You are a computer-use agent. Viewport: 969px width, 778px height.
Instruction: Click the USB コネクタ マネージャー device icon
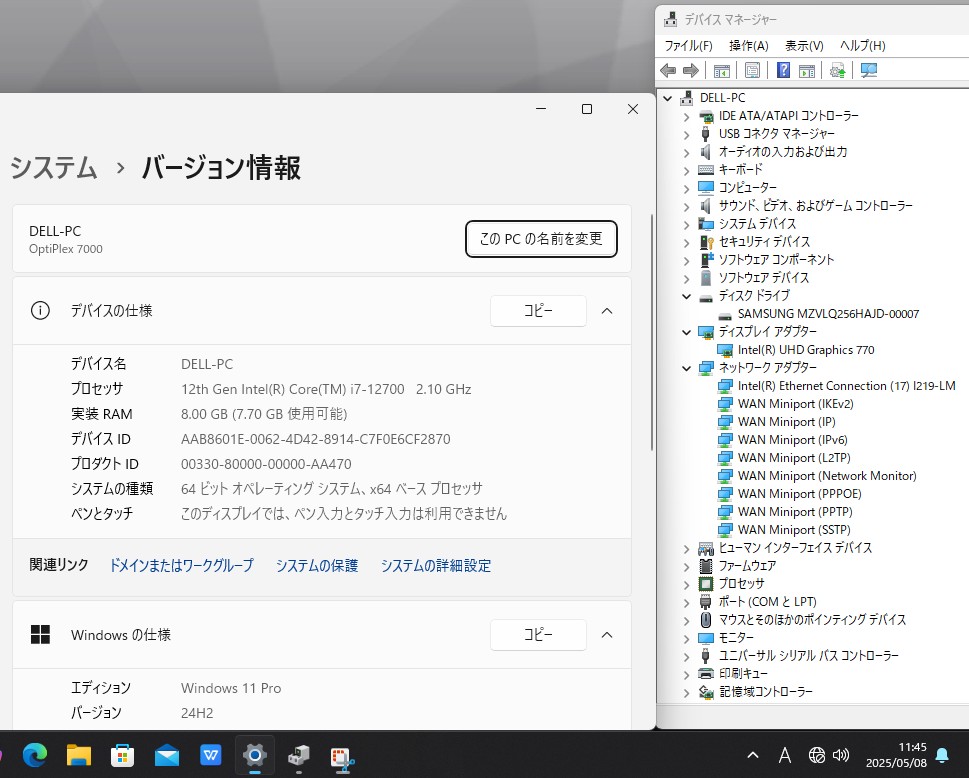click(706, 133)
